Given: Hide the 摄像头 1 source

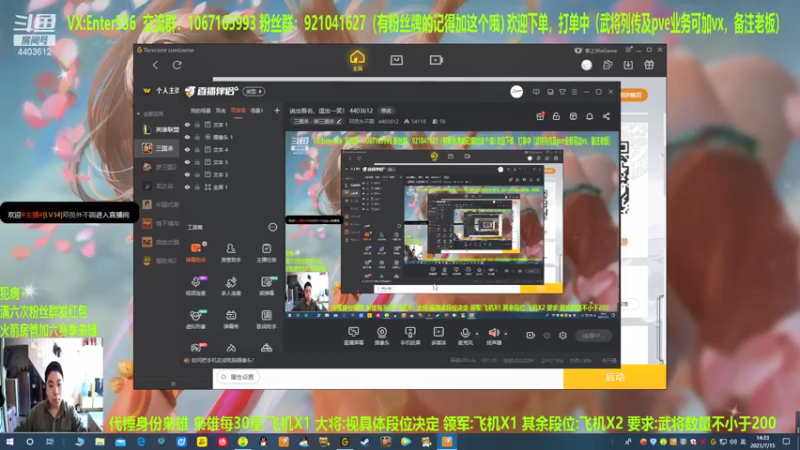Looking at the screenshot, I should [x=187, y=137].
